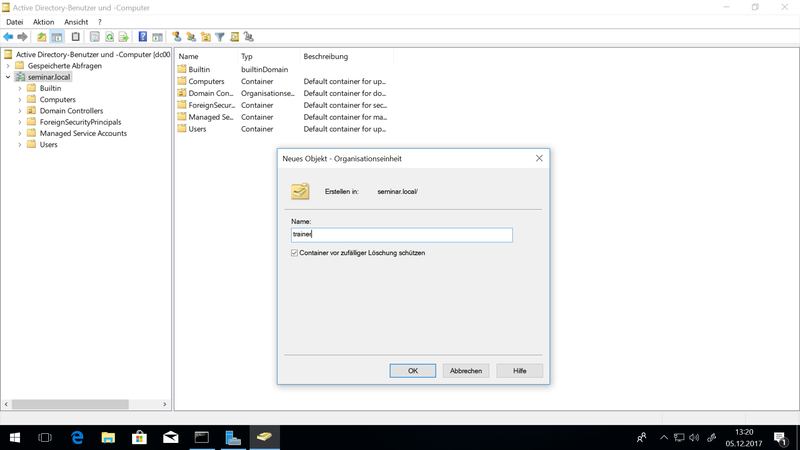The width and height of the screenshot is (800, 450).
Task: Click the add-to-group toolbar icon
Action: (248, 37)
